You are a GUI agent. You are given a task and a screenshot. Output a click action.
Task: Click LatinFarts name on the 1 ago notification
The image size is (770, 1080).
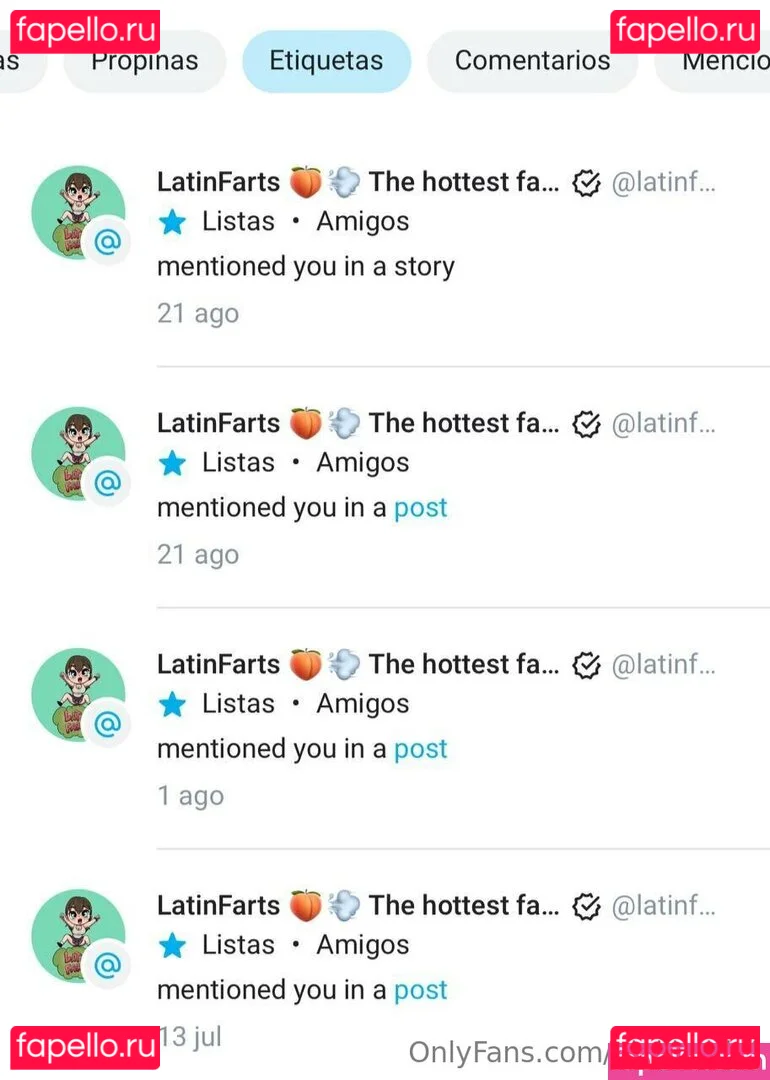pyautogui.click(x=218, y=665)
